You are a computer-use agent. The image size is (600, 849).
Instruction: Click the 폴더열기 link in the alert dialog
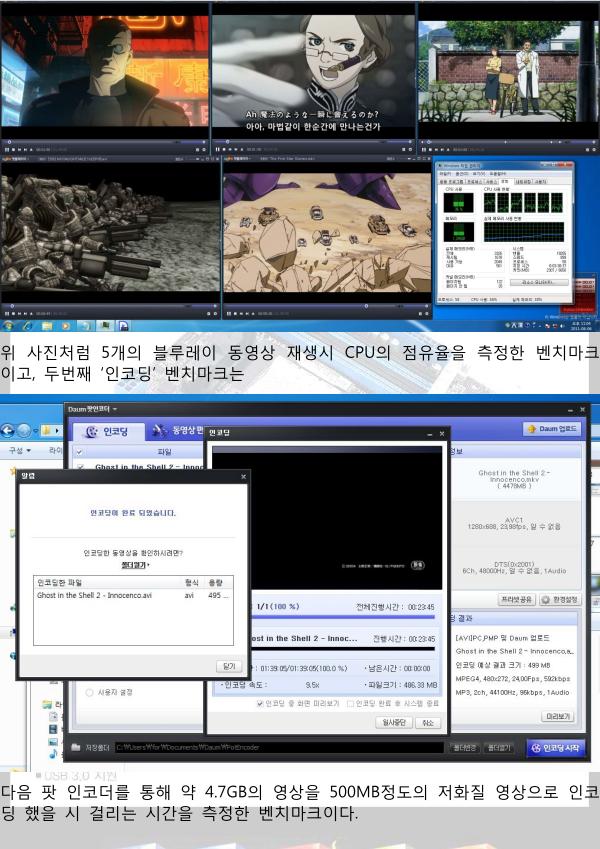tap(133, 565)
